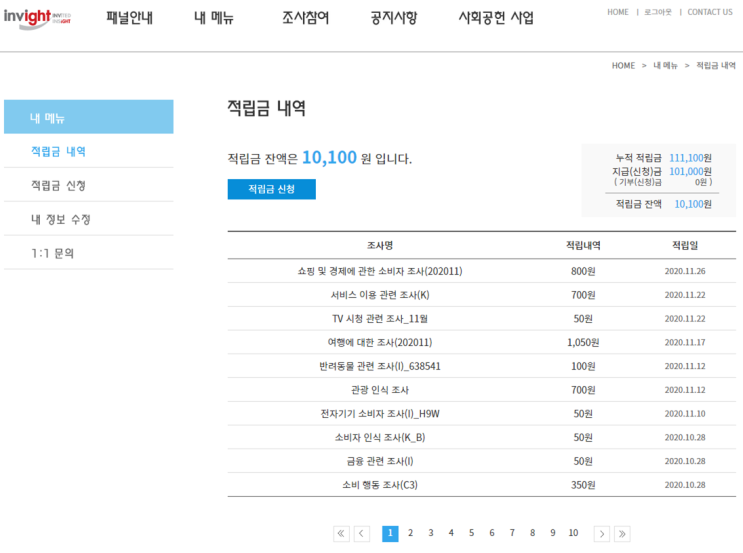Click row 금융 관련 조사(I)
The width and height of the screenshot is (743, 553).
point(482,461)
